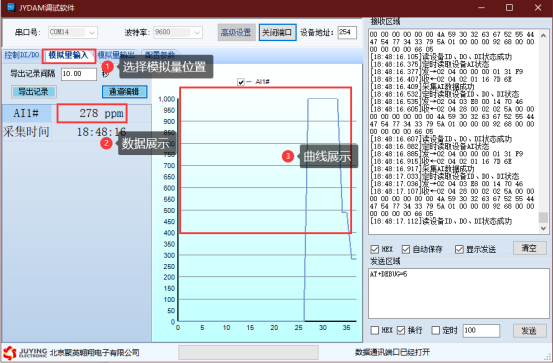Click the 导出记录 button
The image size is (553, 363).
(34, 92)
